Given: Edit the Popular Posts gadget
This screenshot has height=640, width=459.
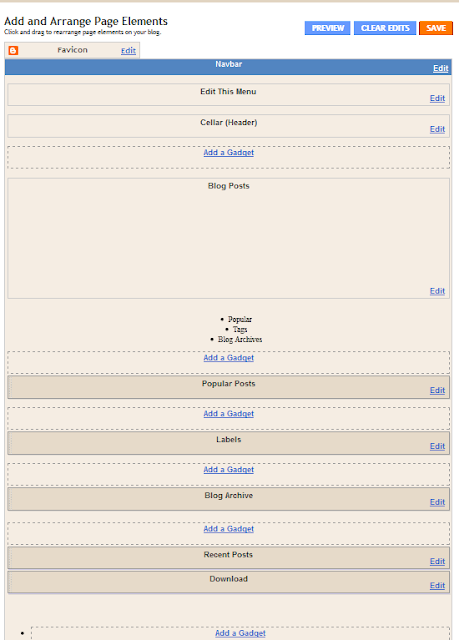Looking at the screenshot, I should 437,390.
